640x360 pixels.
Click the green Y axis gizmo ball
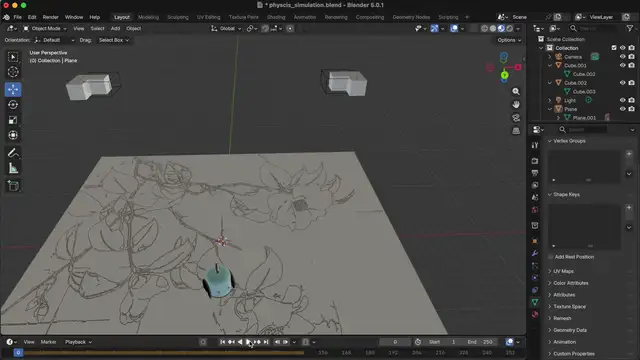click(504, 75)
